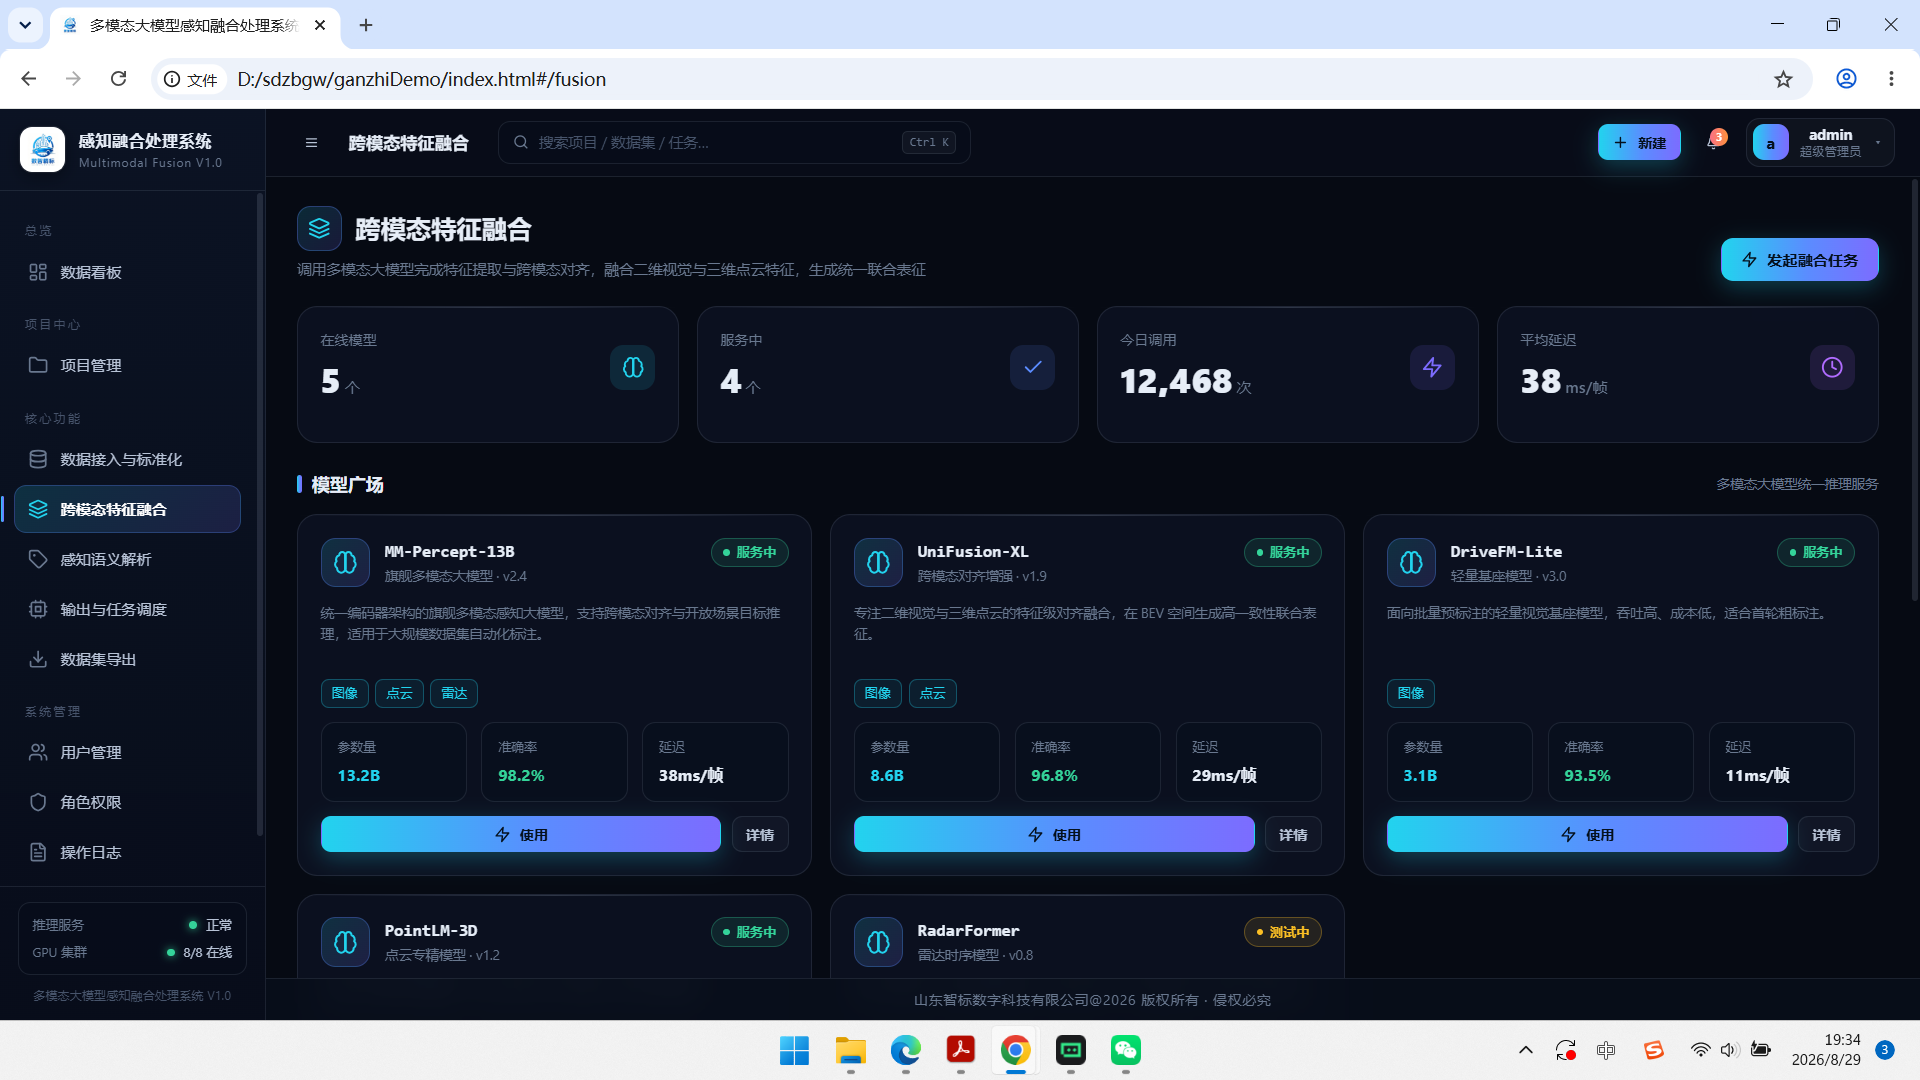Open 数据看板 in sidebar

click(127, 272)
